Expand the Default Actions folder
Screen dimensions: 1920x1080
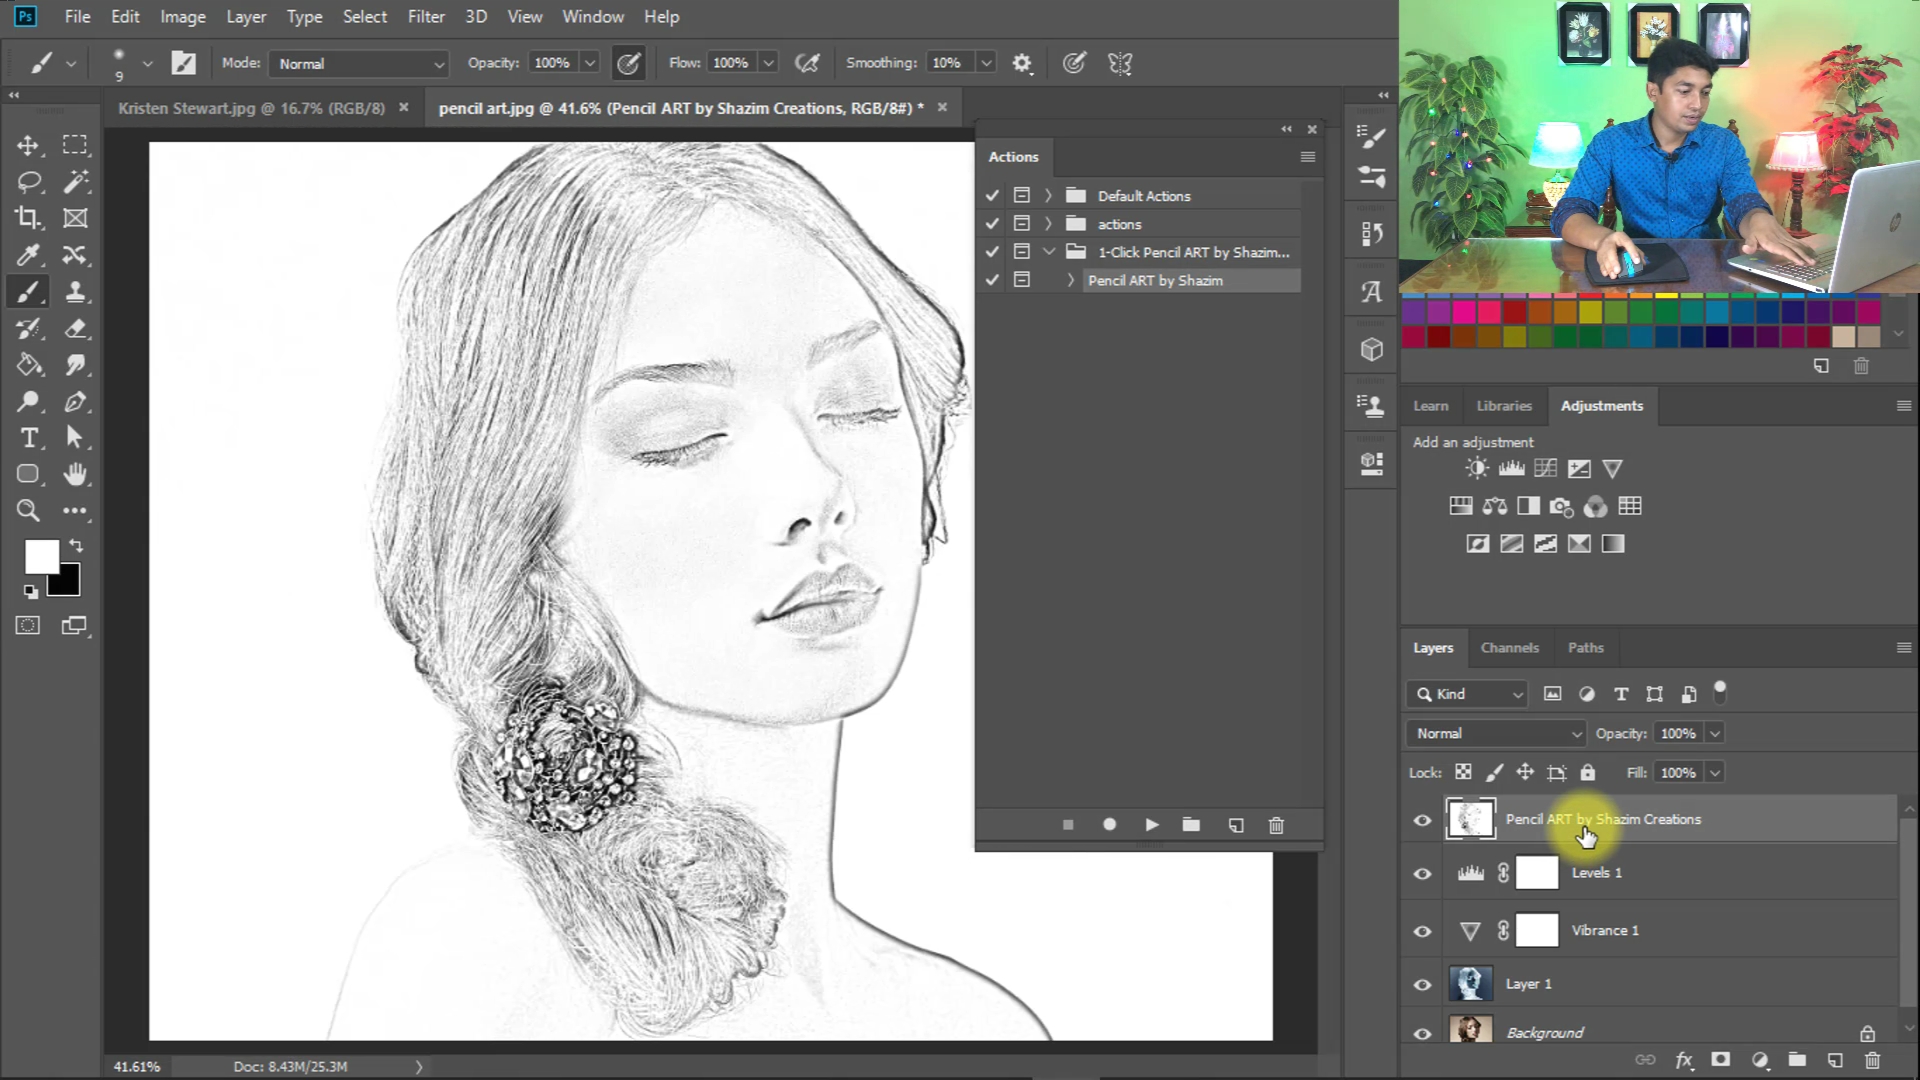tap(1048, 196)
